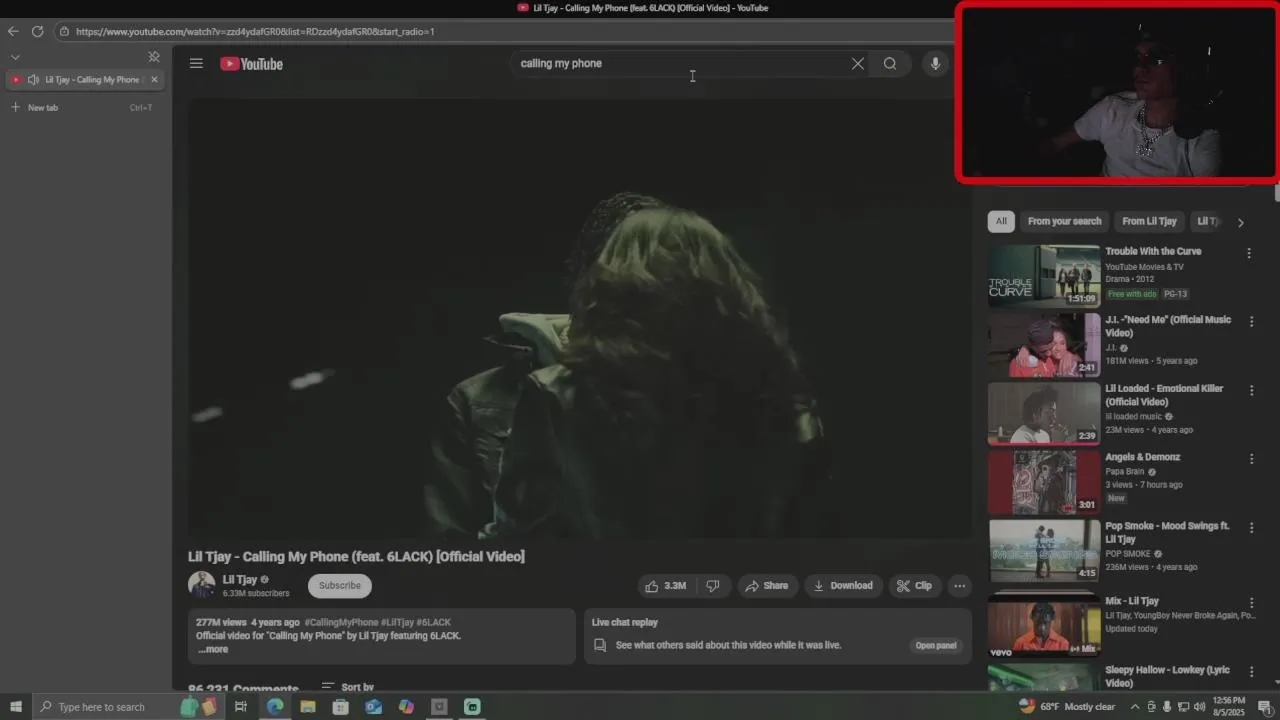Image resolution: width=1280 pixels, height=720 pixels.
Task: Show more filter chips with right arrow
Action: 1241,222
